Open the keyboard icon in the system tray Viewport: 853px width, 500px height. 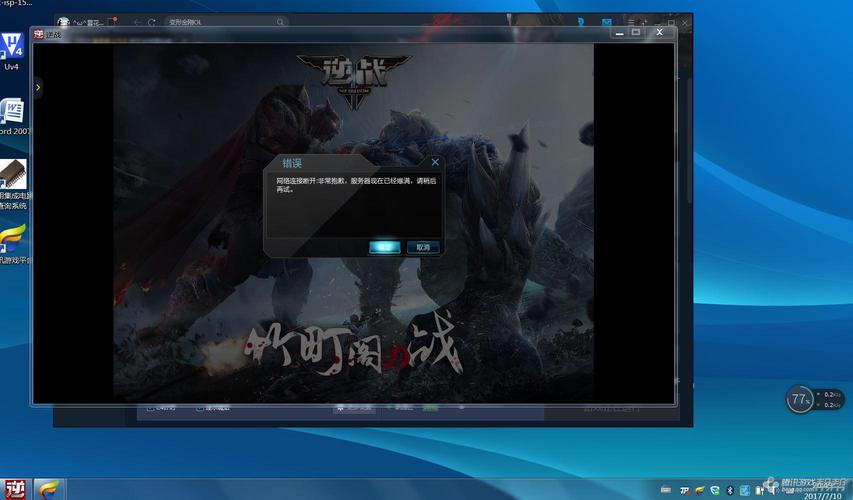point(666,490)
